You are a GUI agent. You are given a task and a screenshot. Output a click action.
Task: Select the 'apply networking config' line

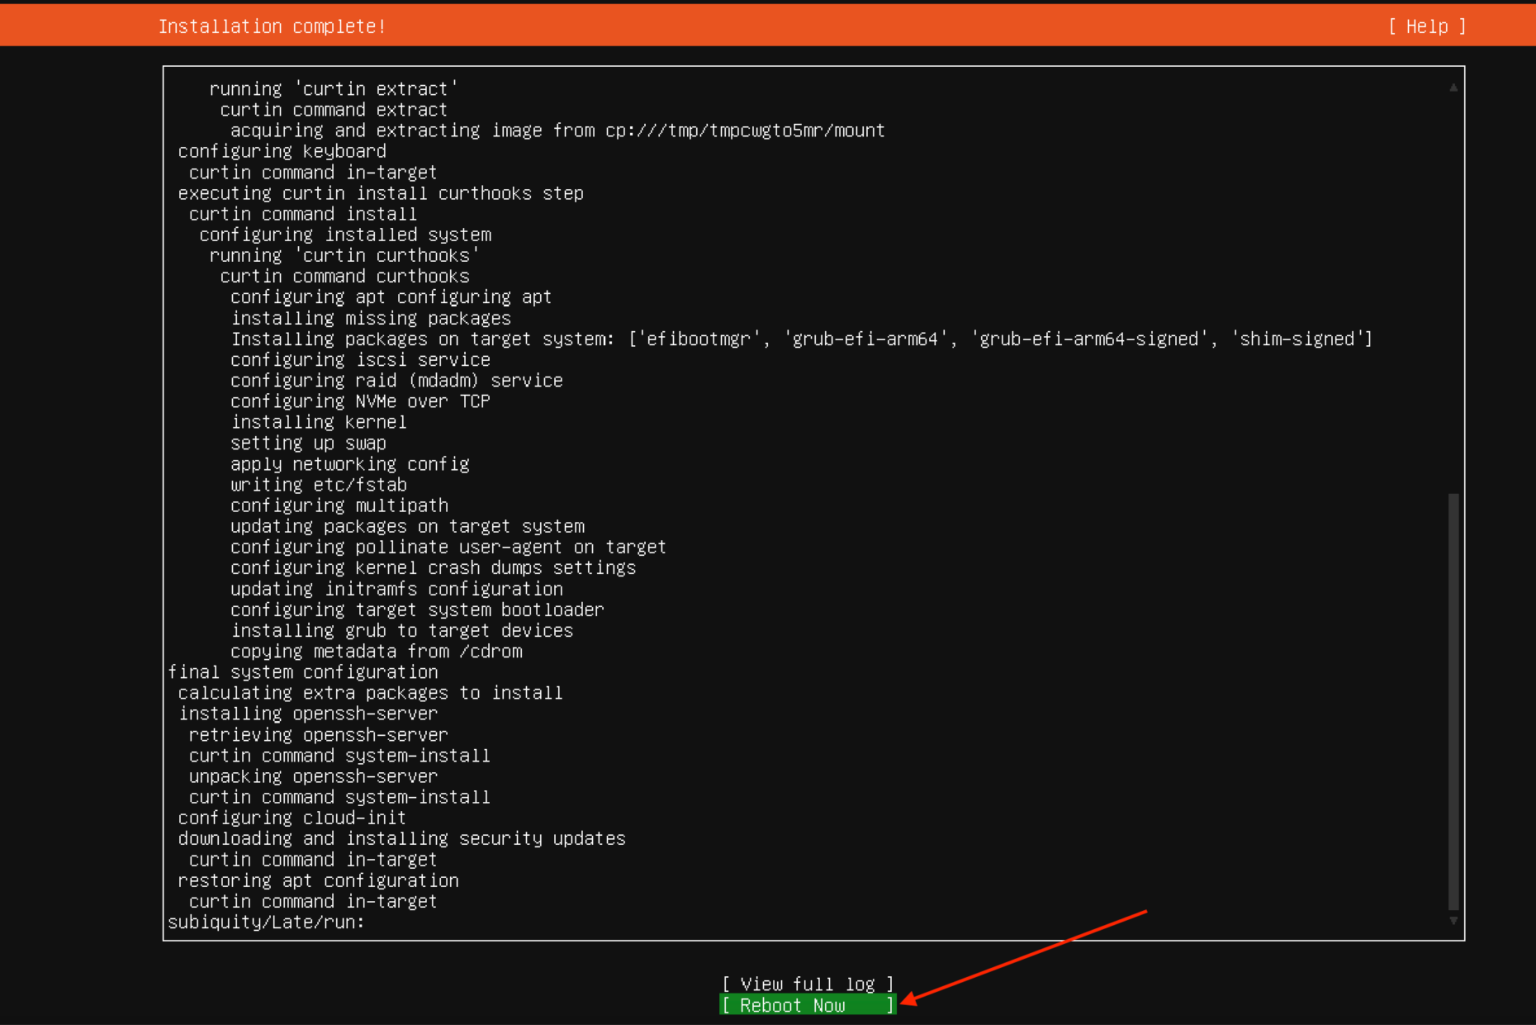[x=349, y=463]
